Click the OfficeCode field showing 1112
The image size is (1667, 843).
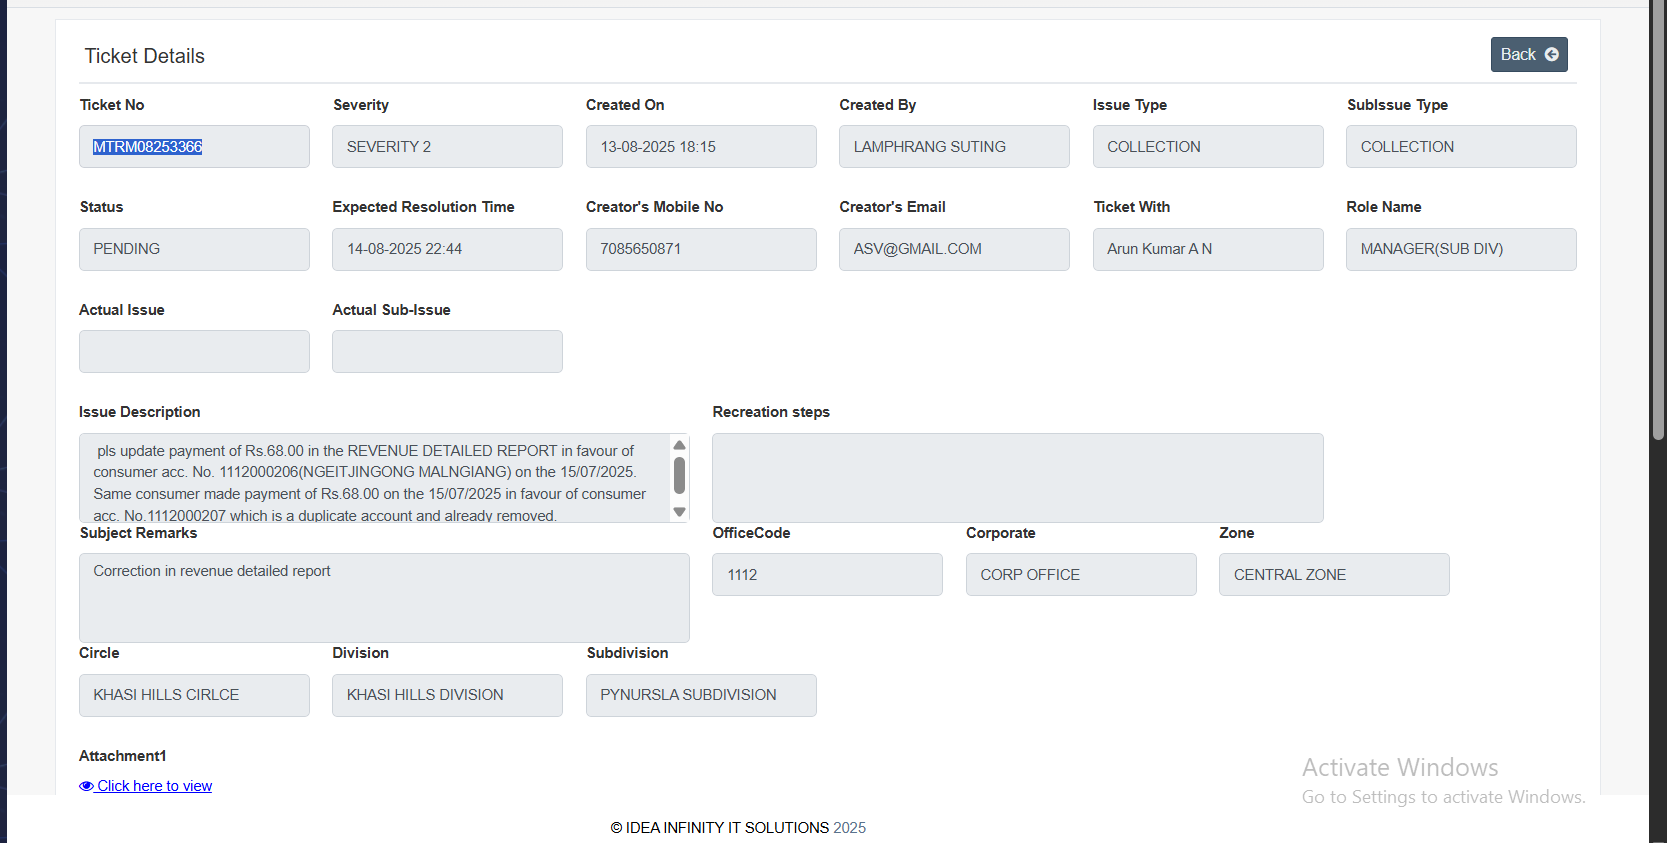pos(827,575)
